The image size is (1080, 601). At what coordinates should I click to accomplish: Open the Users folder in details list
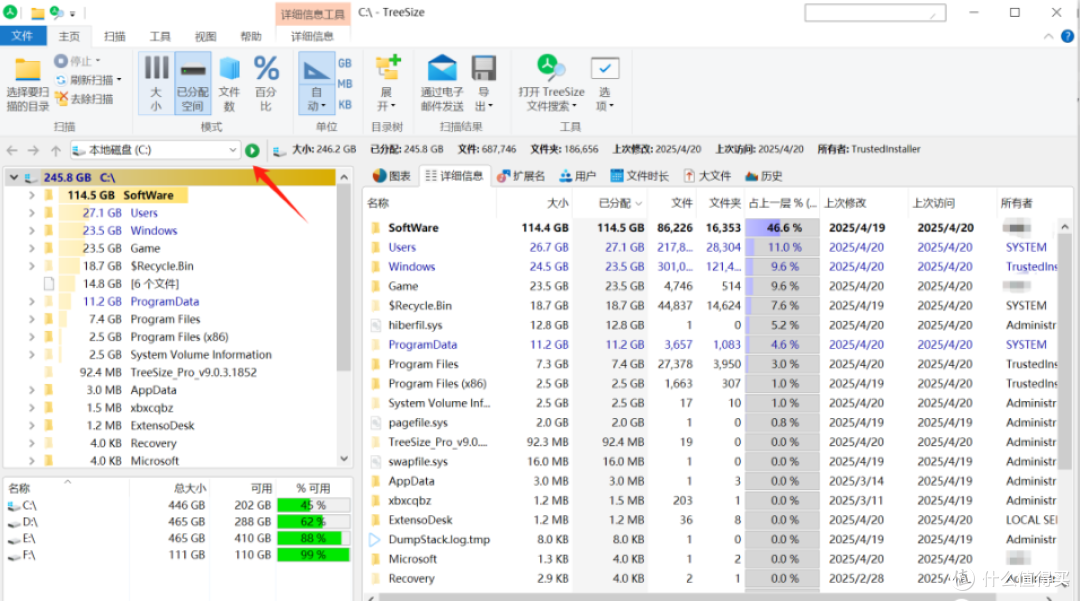pyautogui.click(x=402, y=247)
